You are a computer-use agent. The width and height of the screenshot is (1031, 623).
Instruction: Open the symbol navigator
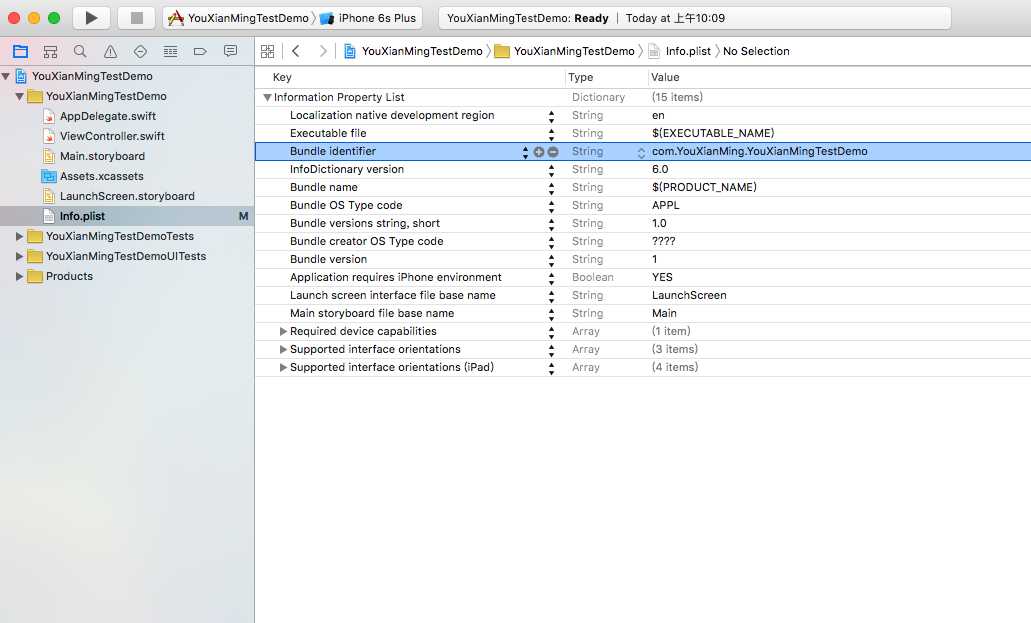[x=50, y=51]
